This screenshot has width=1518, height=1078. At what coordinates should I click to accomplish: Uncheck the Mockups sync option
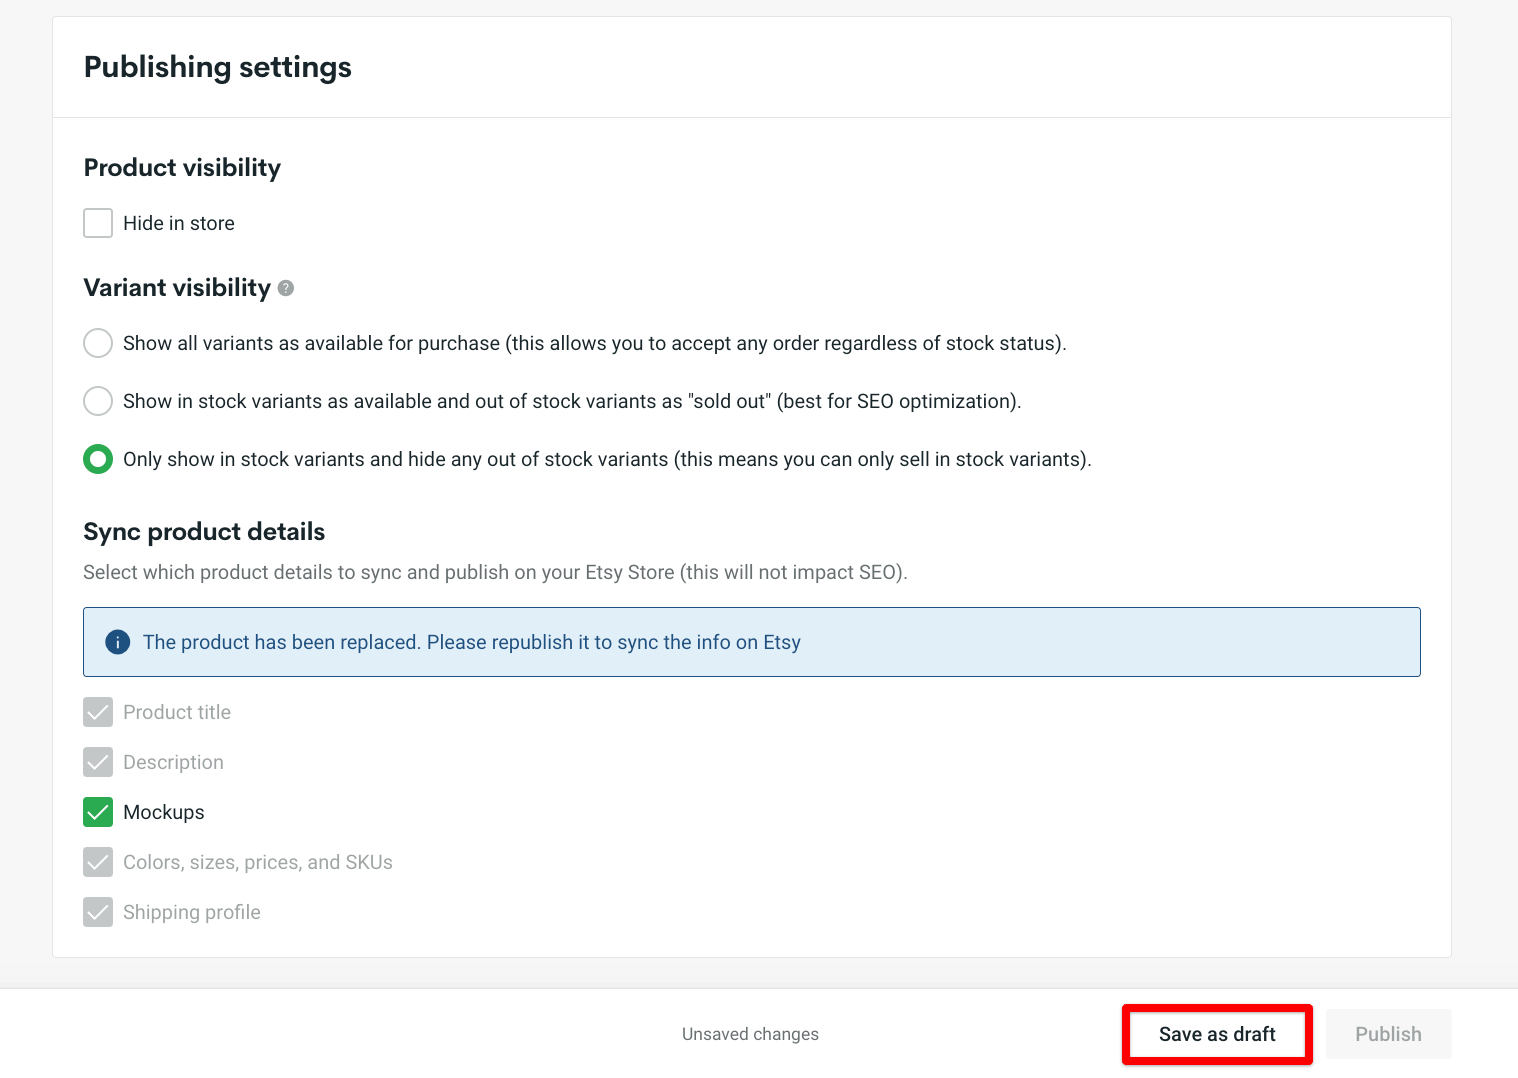click(97, 812)
